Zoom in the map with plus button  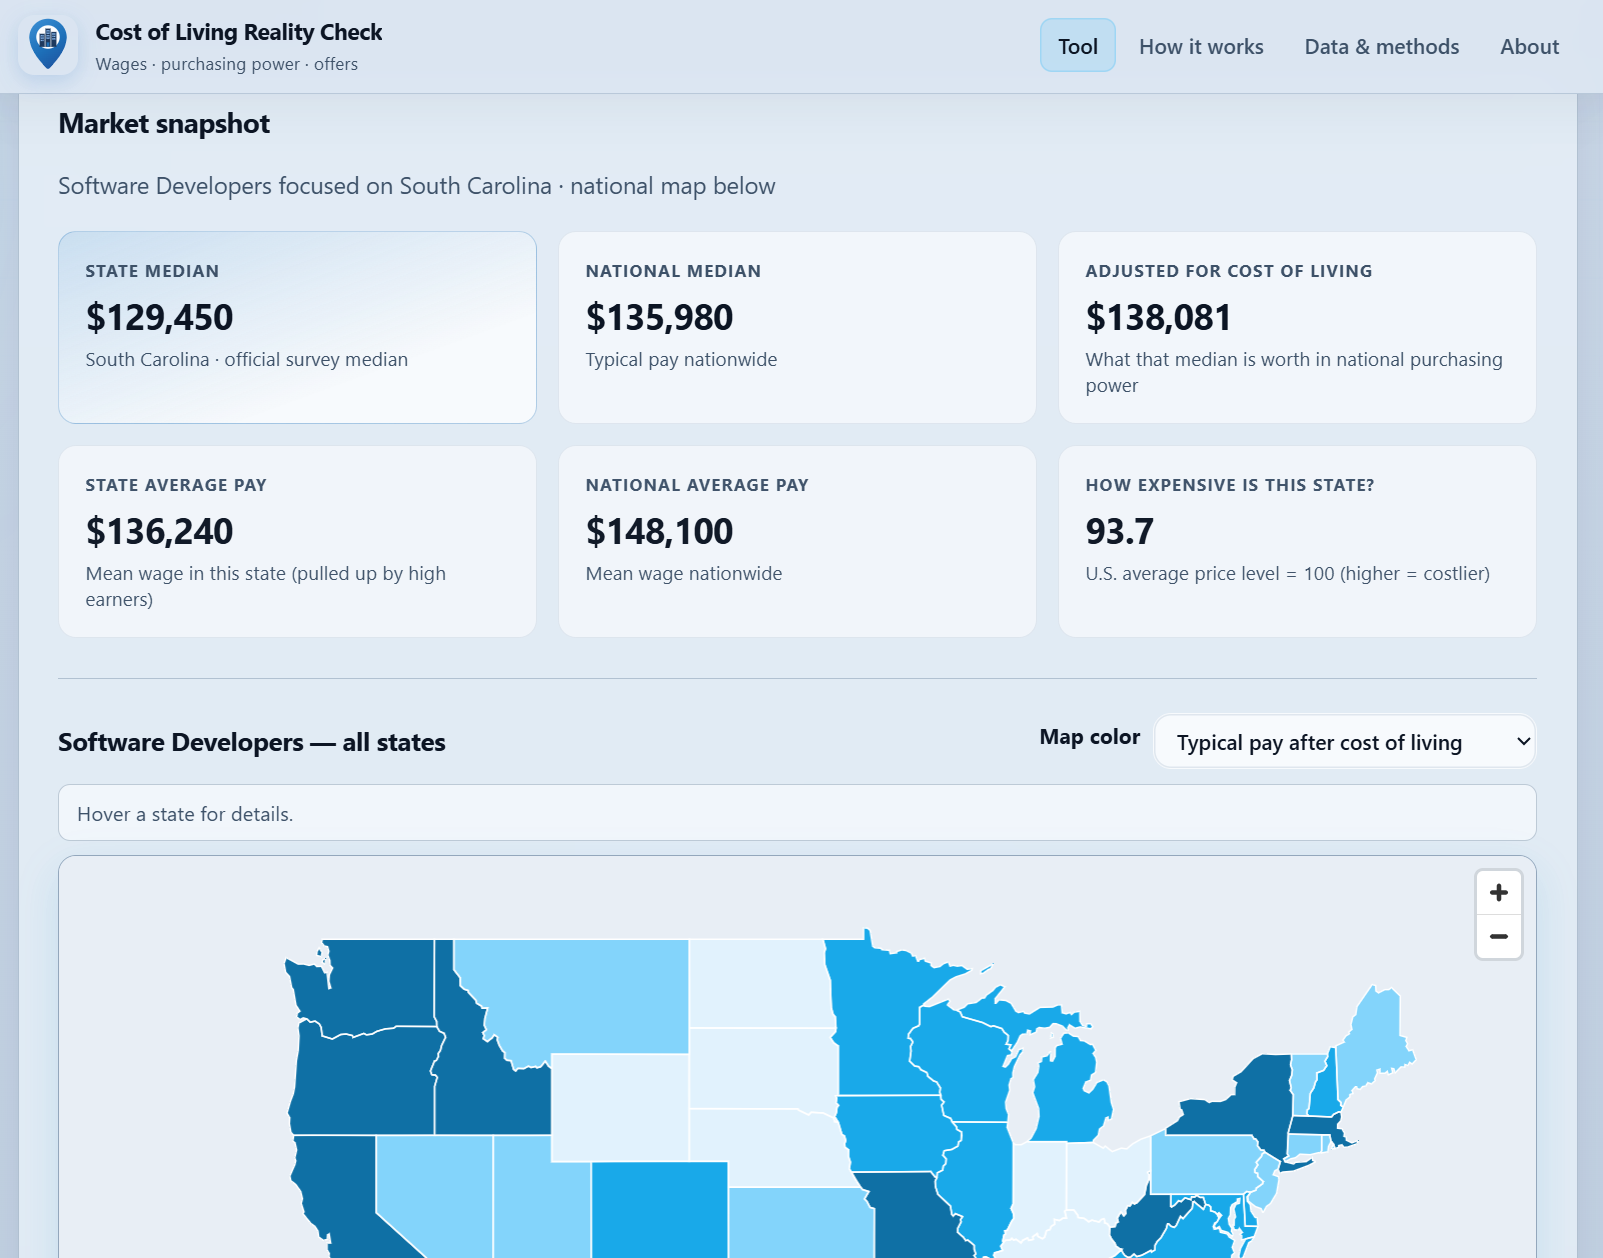click(1498, 892)
